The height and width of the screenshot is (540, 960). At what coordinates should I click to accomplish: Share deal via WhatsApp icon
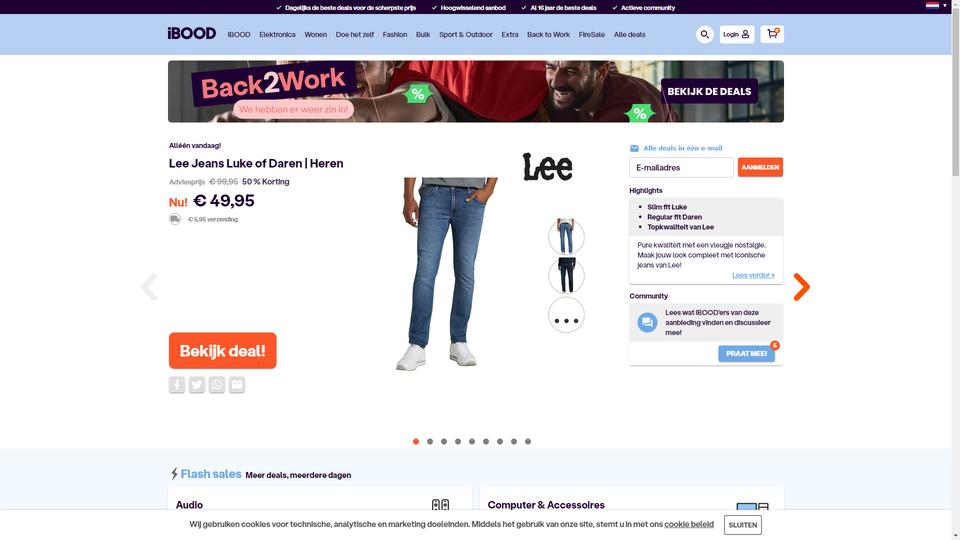click(217, 384)
